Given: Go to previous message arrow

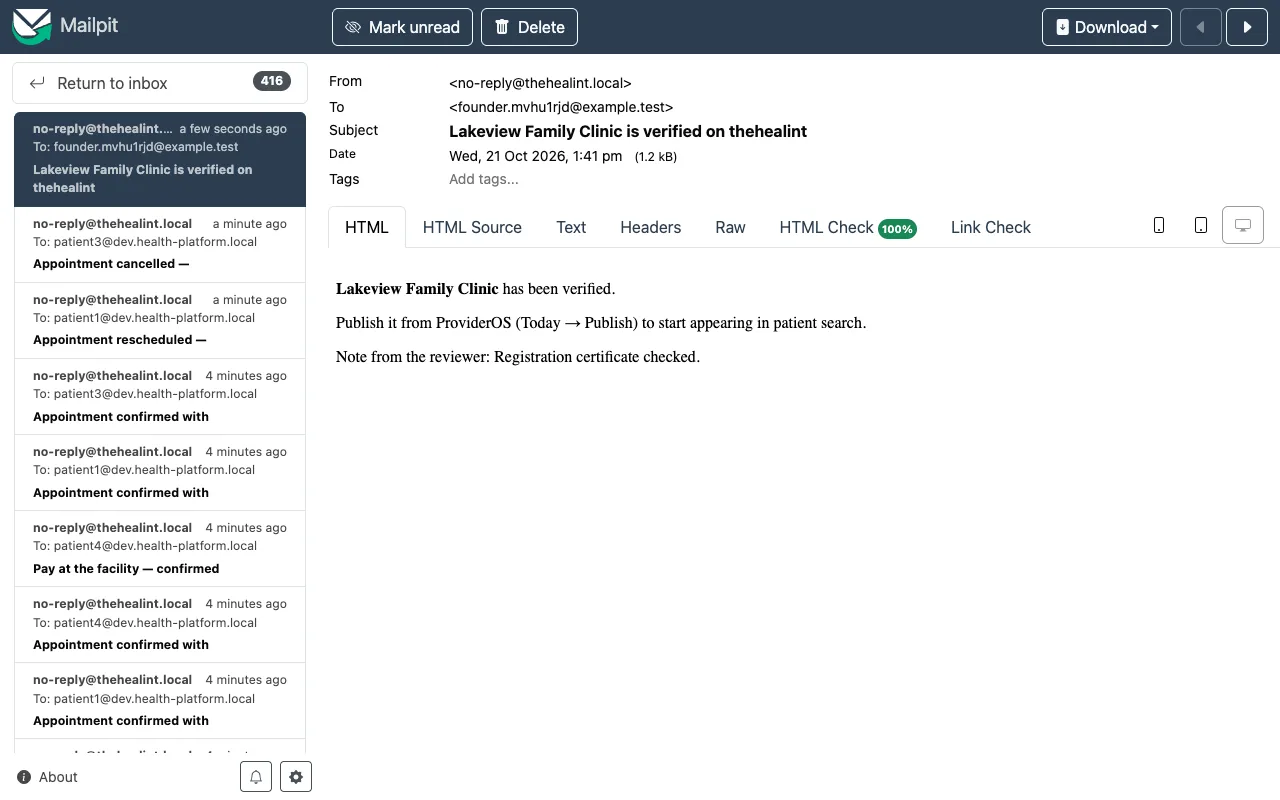Looking at the screenshot, I should click(x=1201, y=27).
